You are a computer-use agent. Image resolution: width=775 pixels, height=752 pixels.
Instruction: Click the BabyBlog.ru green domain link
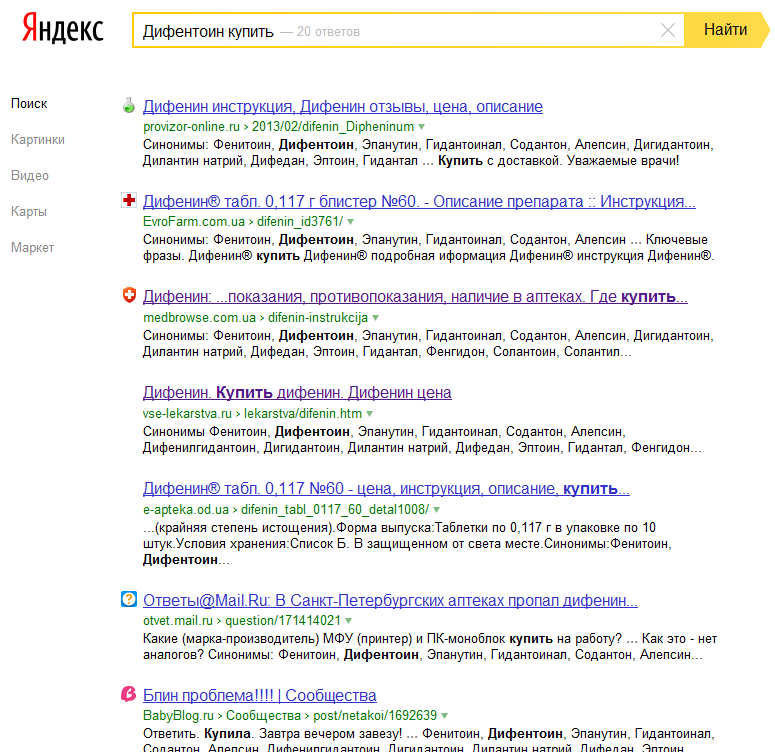point(178,715)
